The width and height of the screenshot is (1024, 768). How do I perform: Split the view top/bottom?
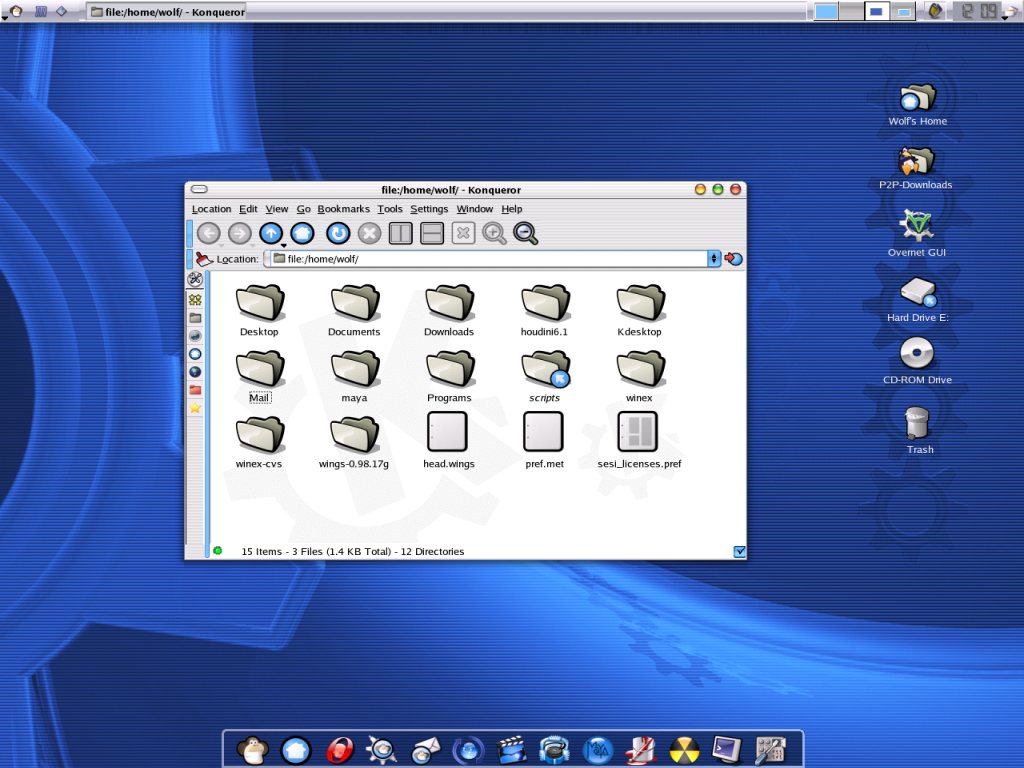[x=432, y=233]
